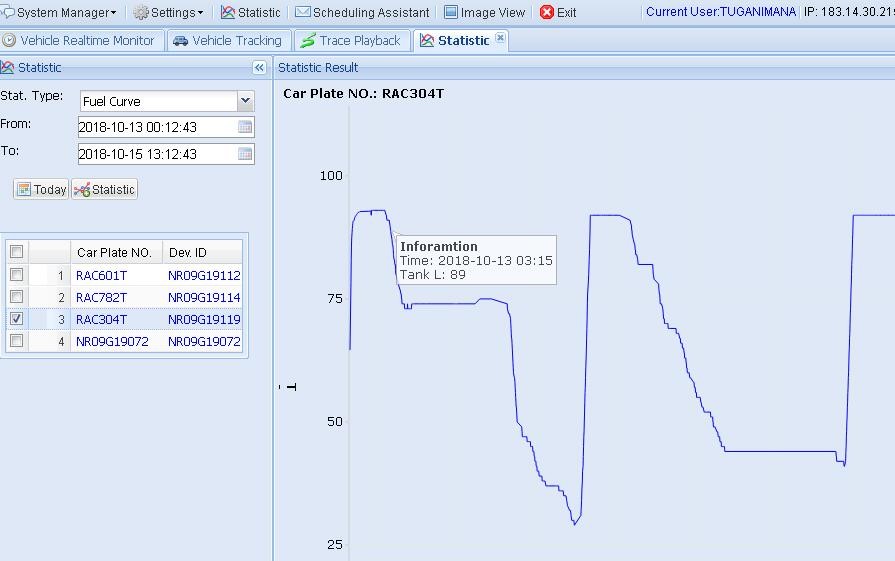Click Statistic in the top toolbar

pyautogui.click(x=251, y=12)
